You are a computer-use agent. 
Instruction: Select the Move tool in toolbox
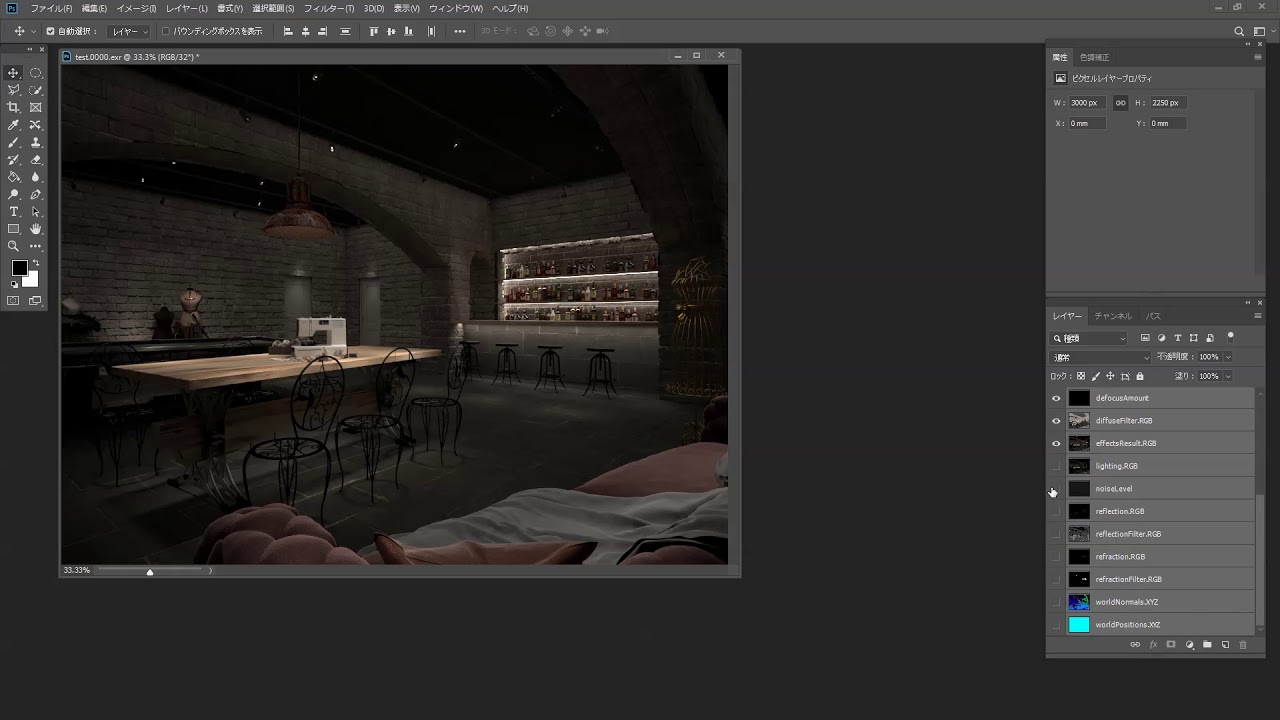coord(14,73)
